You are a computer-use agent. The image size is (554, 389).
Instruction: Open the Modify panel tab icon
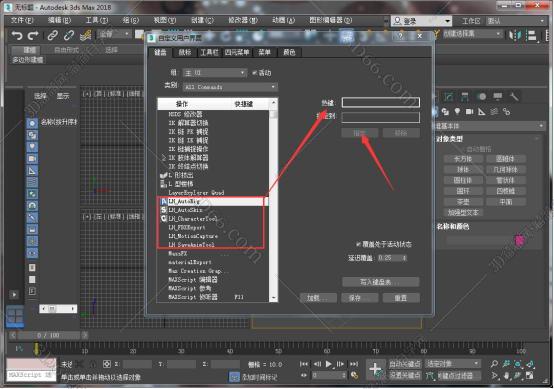[449, 96]
